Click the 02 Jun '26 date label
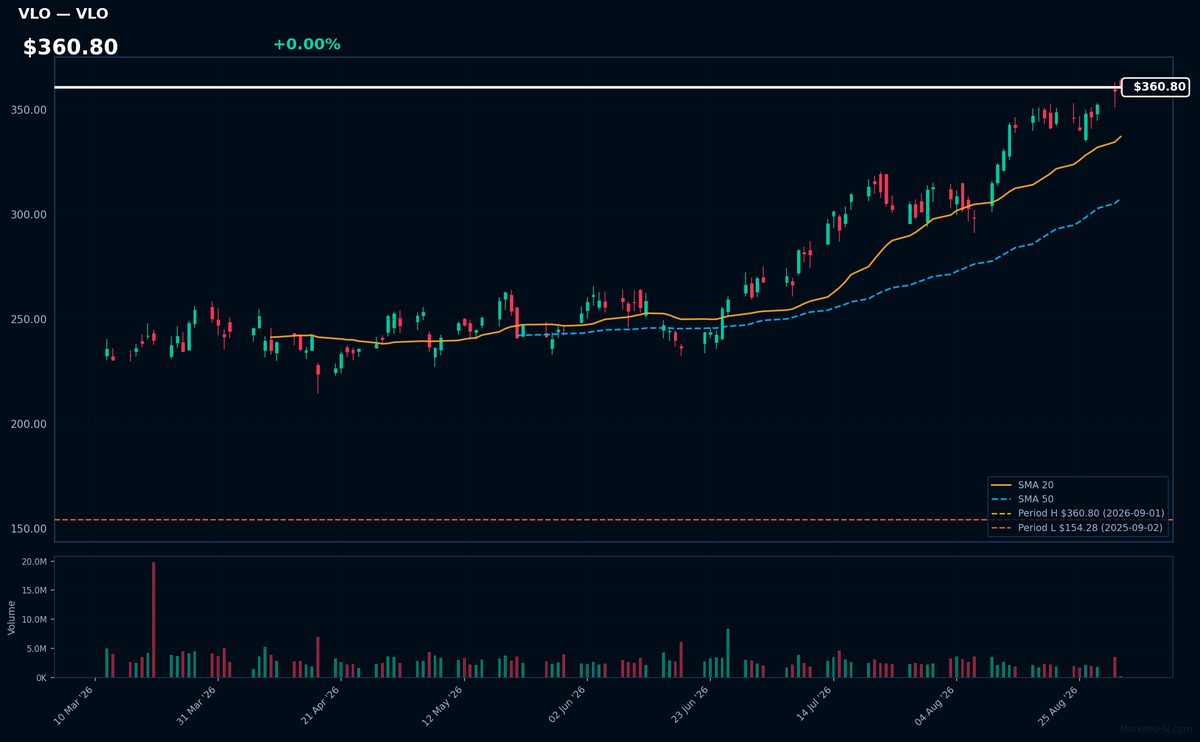 tap(565, 704)
